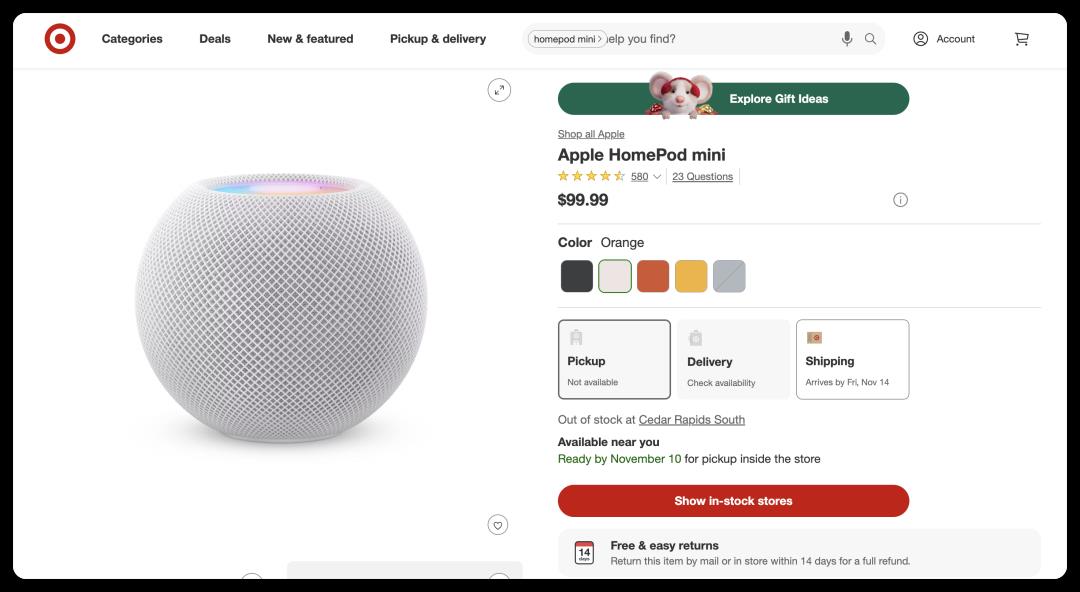Open the shopping cart icon
Viewport: 1080px width, 592px height.
pyautogui.click(x=1021, y=39)
